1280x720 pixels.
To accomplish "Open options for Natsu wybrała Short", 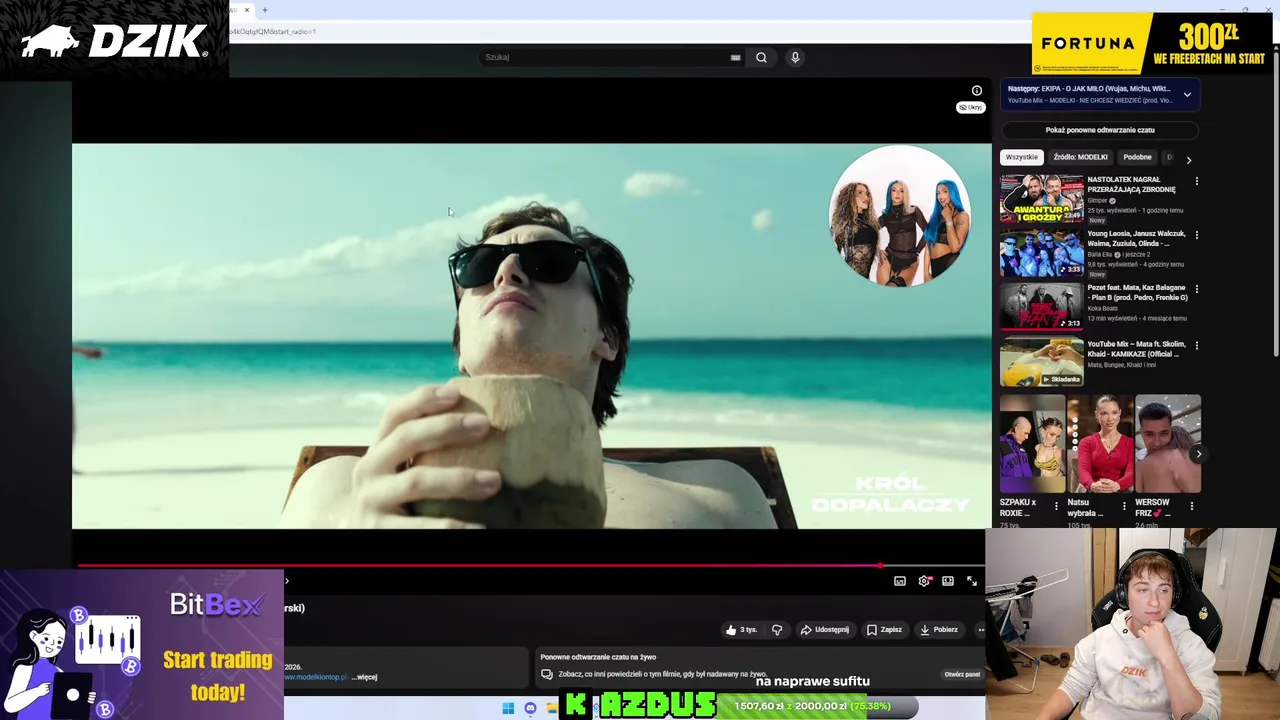I will pyautogui.click(x=1124, y=506).
